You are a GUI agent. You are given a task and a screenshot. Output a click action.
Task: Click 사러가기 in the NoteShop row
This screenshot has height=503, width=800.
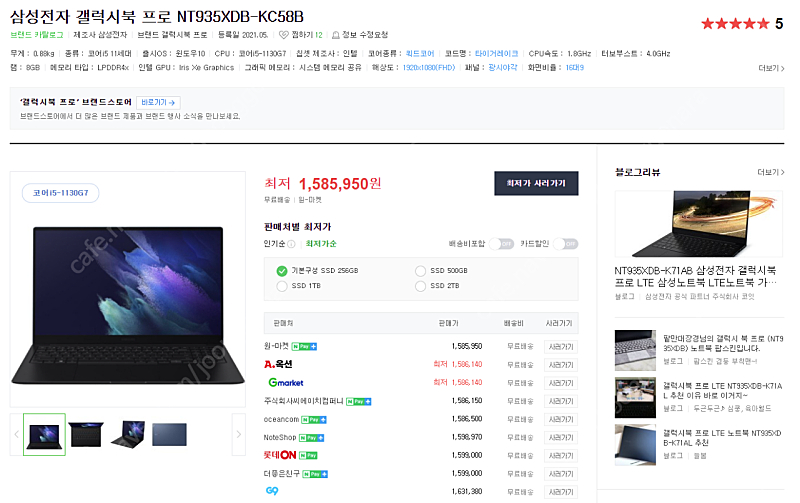point(561,438)
